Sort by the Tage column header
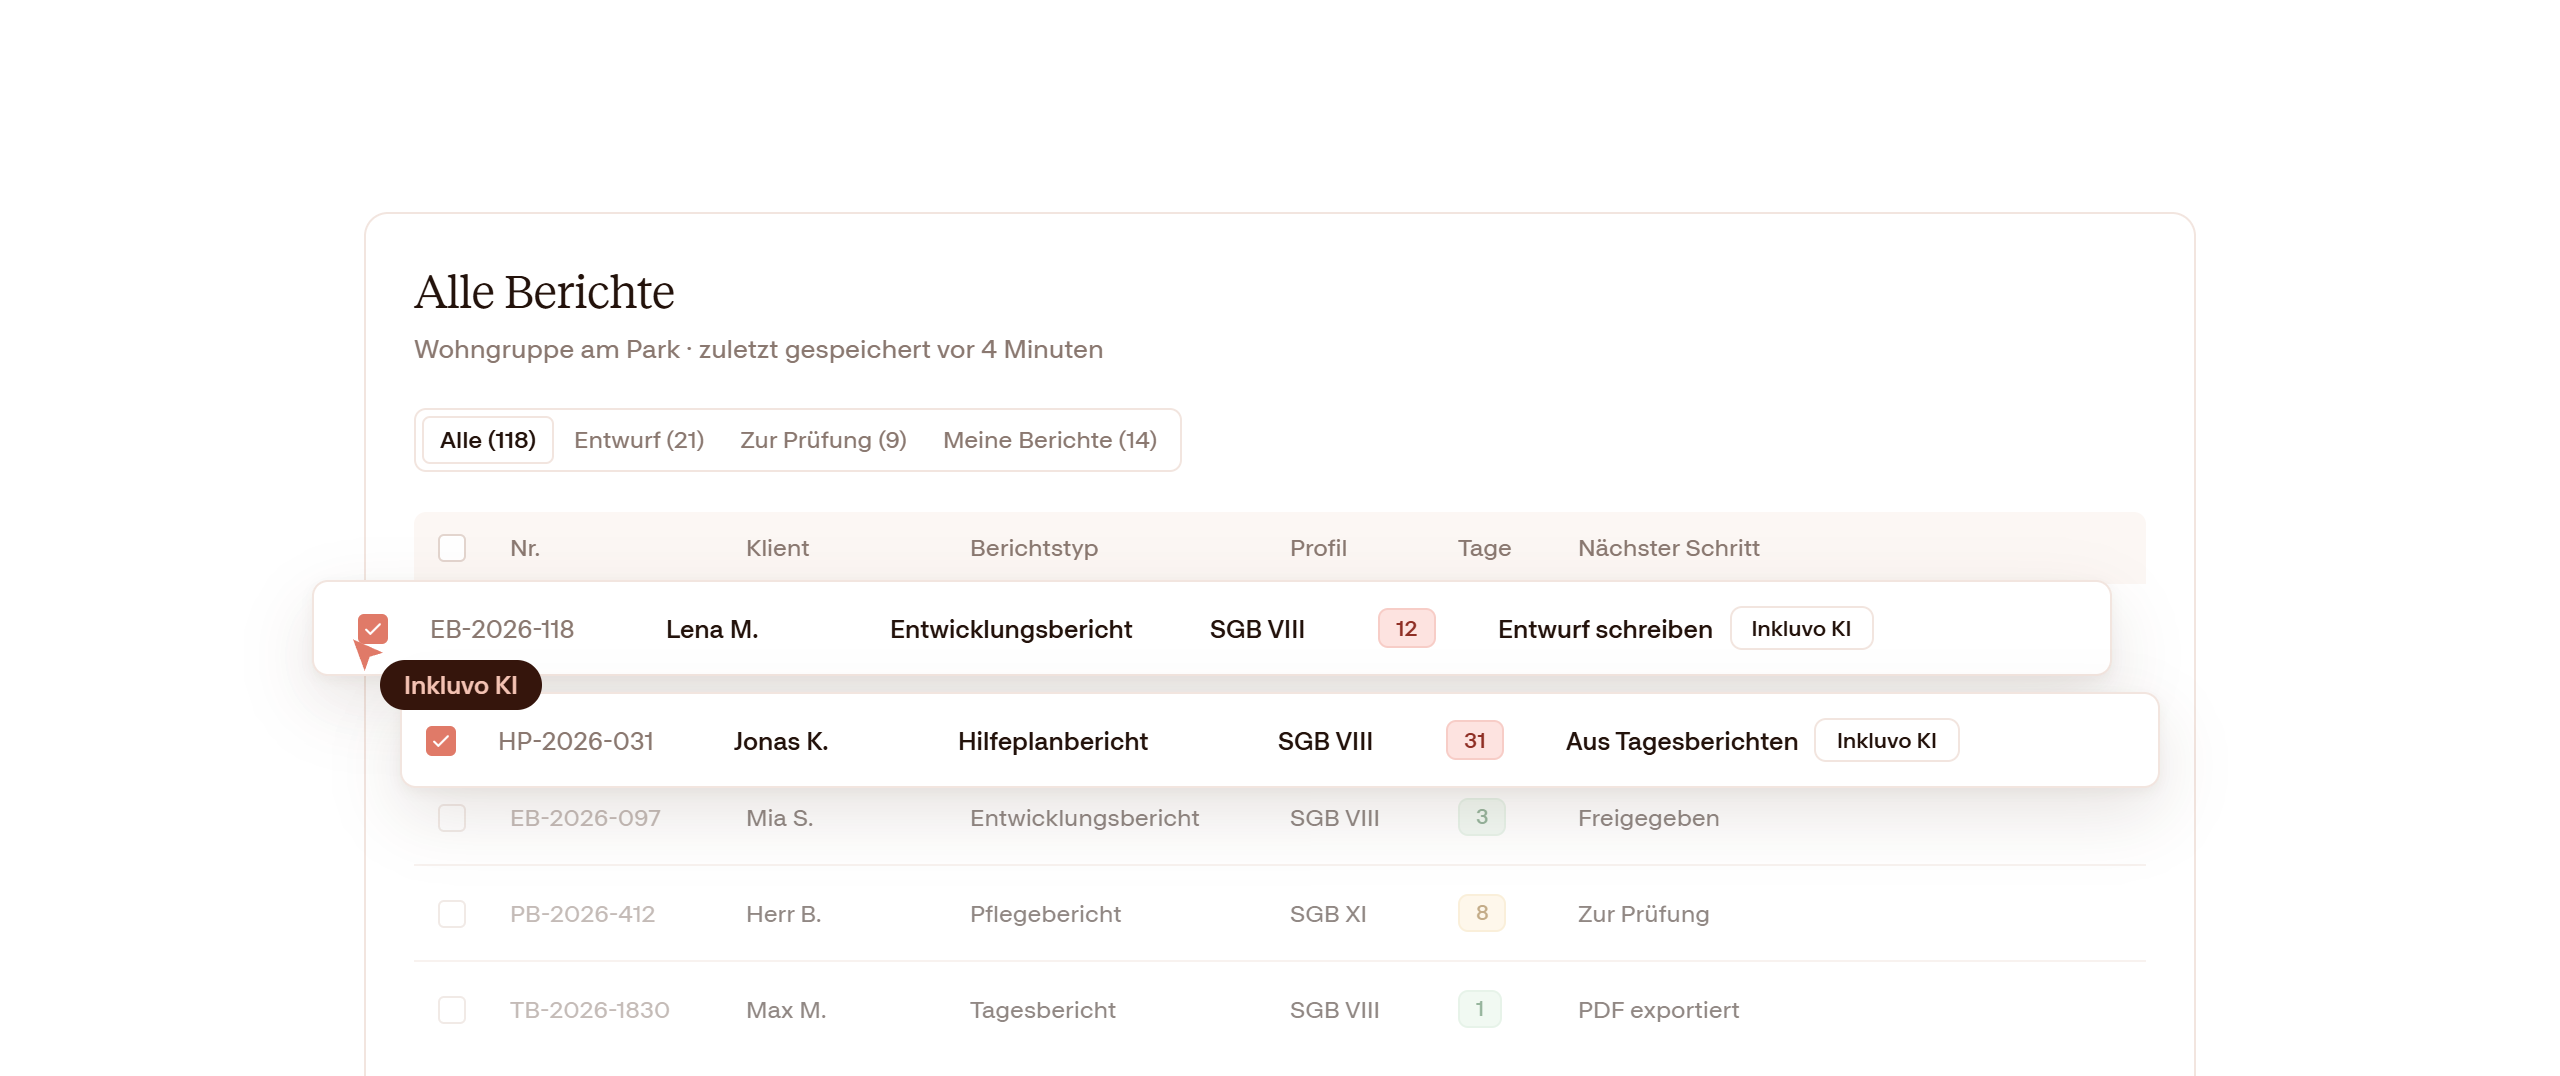 [x=1484, y=548]
